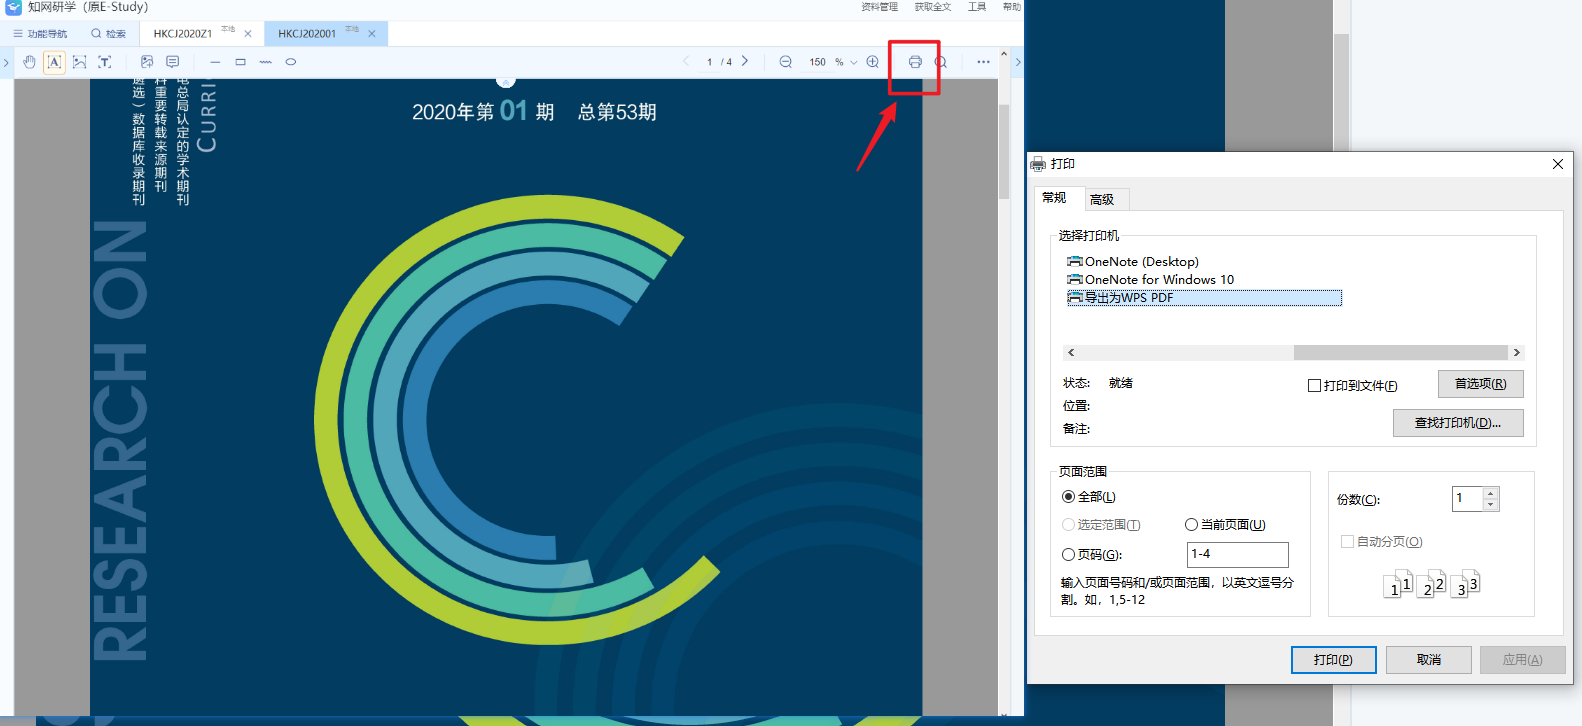Open the 帮助 menu

[x=1012, y=7]
